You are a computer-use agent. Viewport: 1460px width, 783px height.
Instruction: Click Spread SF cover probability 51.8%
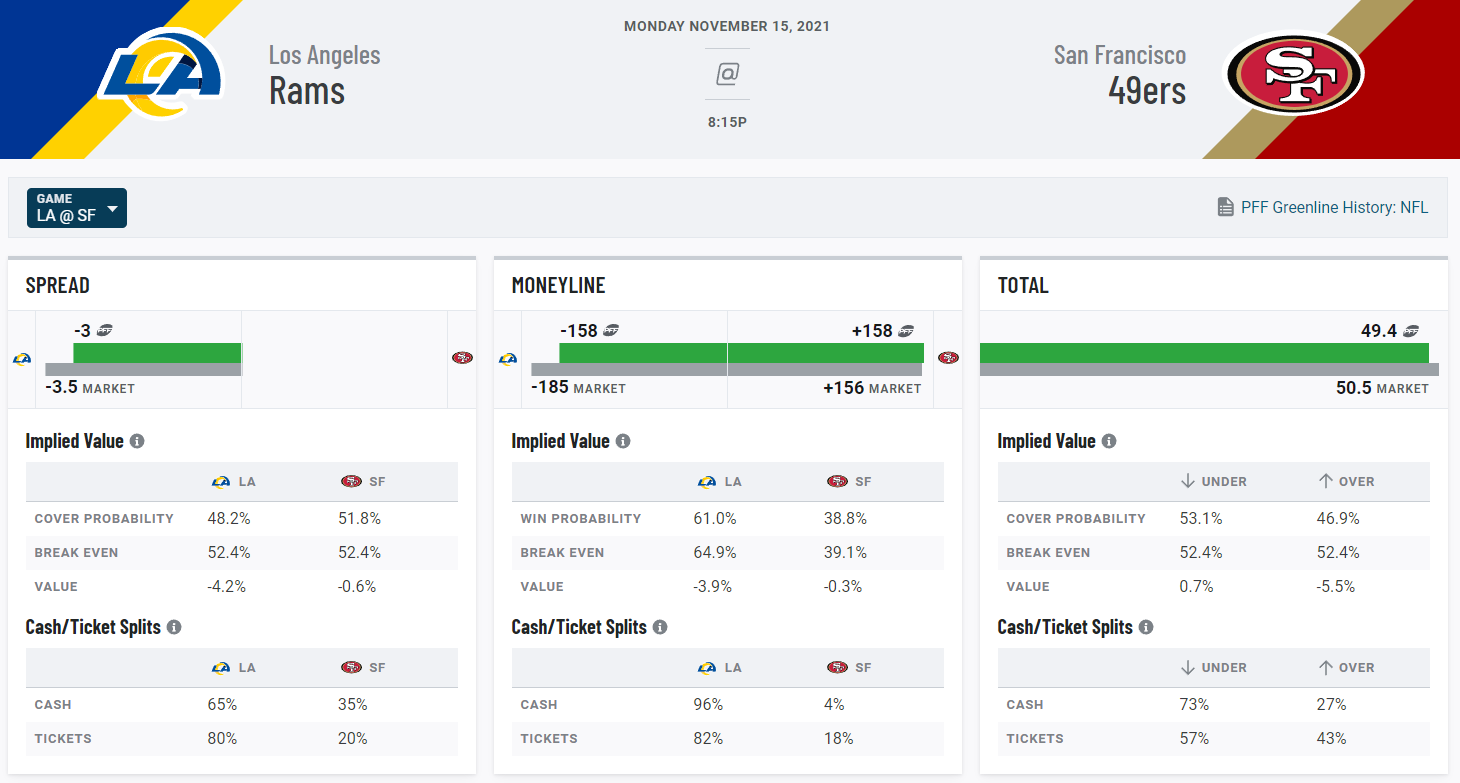359,518
